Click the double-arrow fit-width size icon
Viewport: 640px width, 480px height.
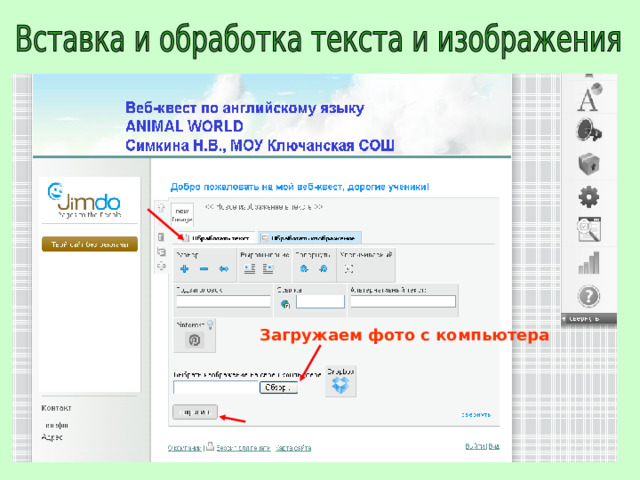[224, 269]
